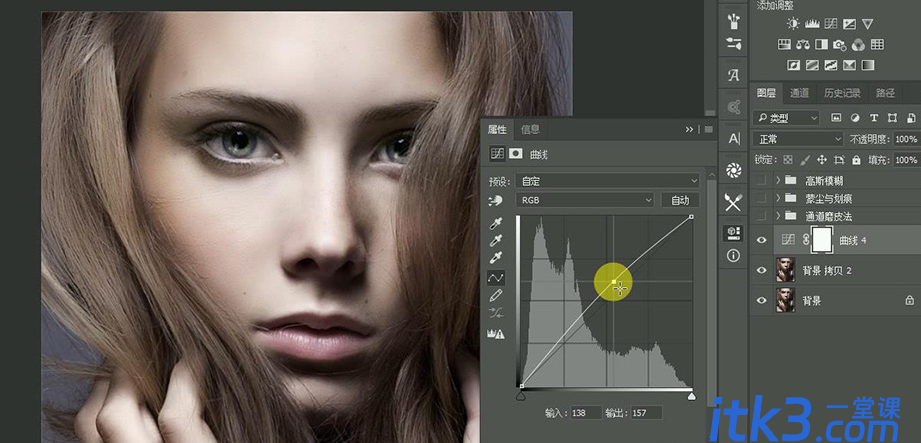The width and height of the screenshot is (921, 443).
Task: Add a Vibrance adjustment
Action: 868,24
